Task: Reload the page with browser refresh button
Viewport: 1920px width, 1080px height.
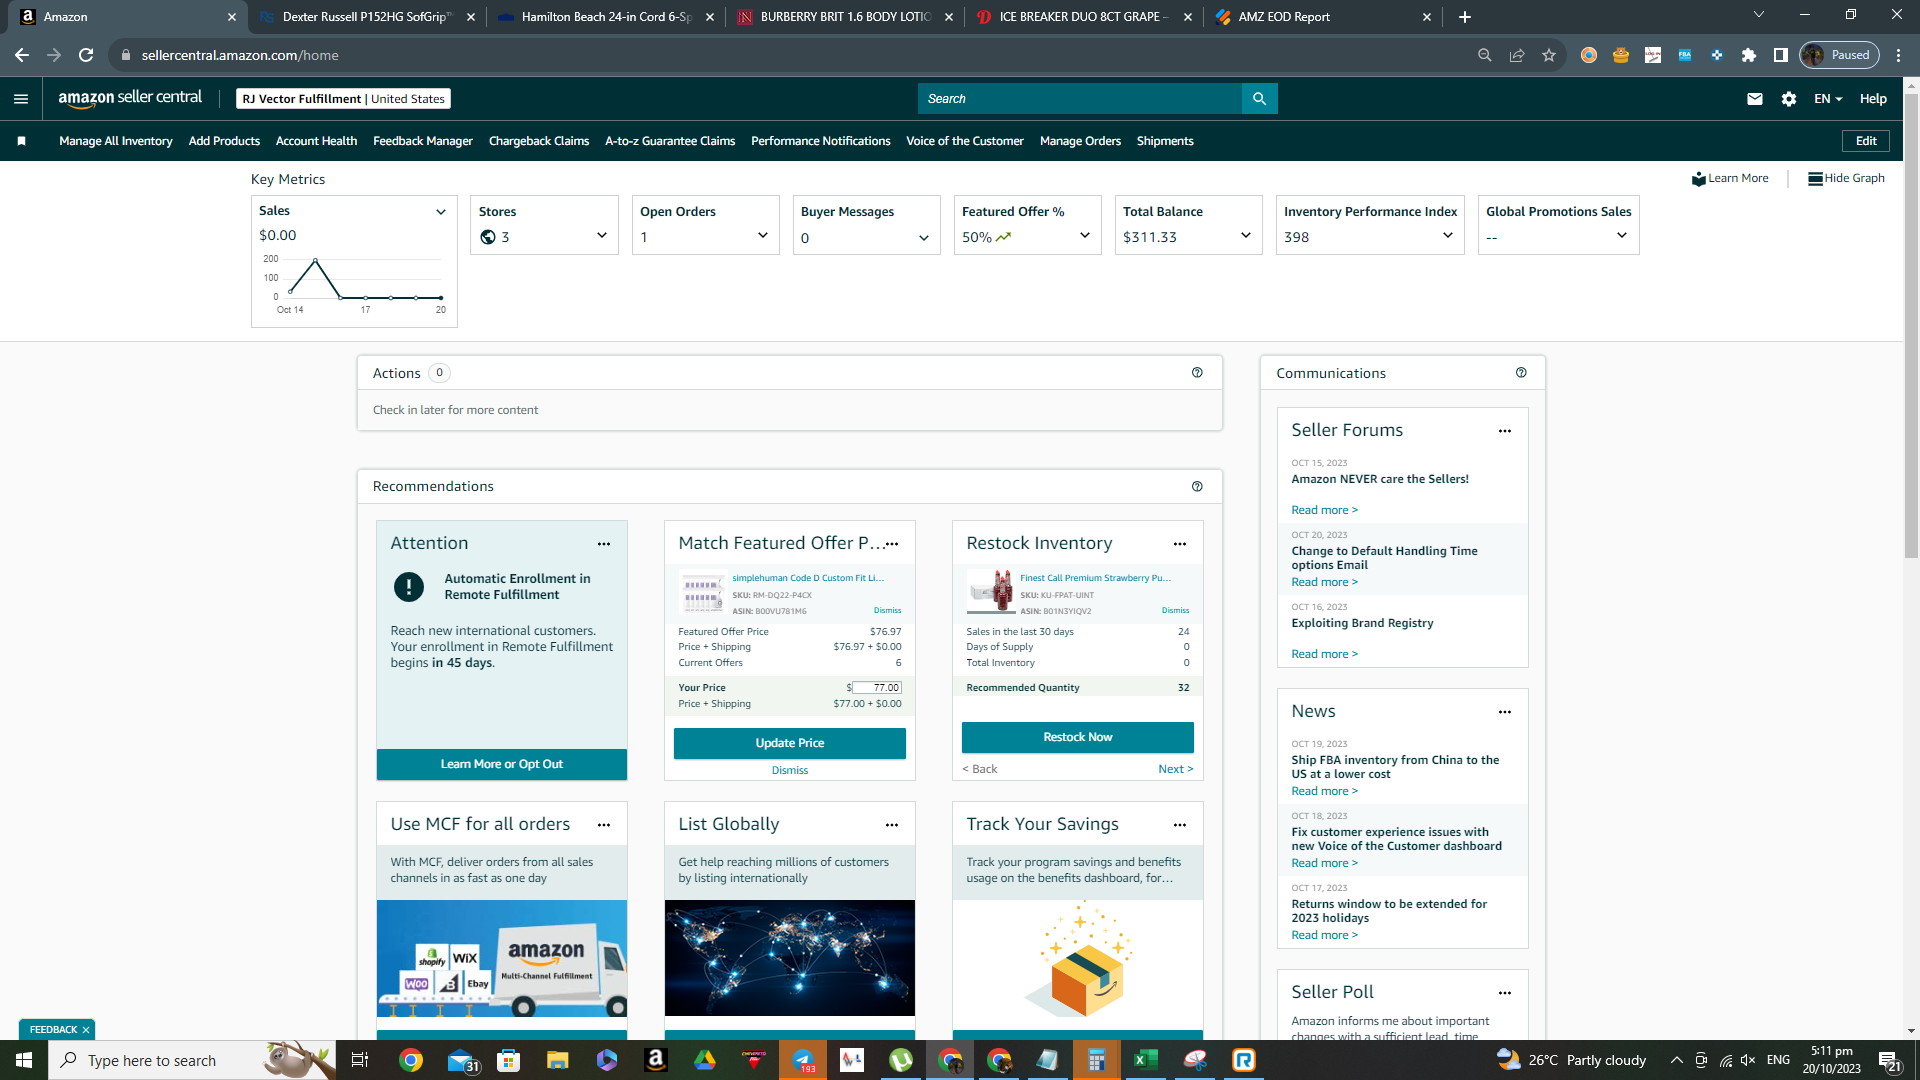Action: pyautogui.click(x=86, y=55)
